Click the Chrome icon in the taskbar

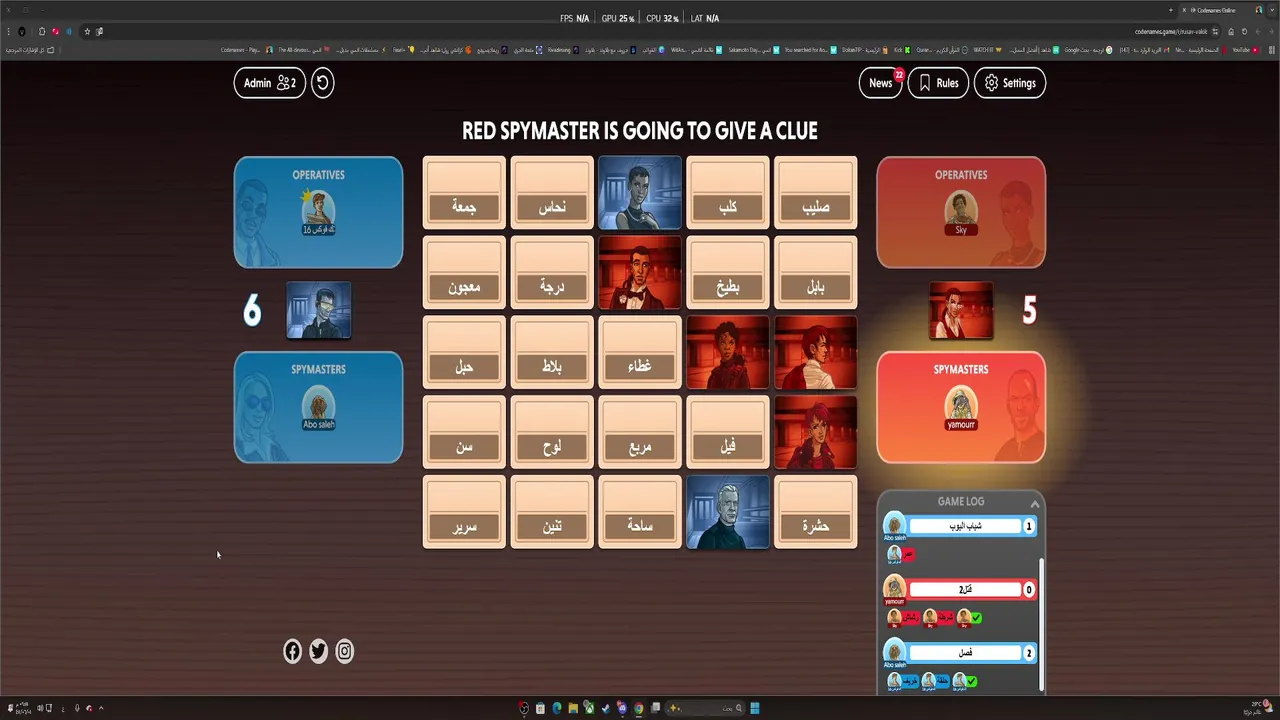(638, 709)
